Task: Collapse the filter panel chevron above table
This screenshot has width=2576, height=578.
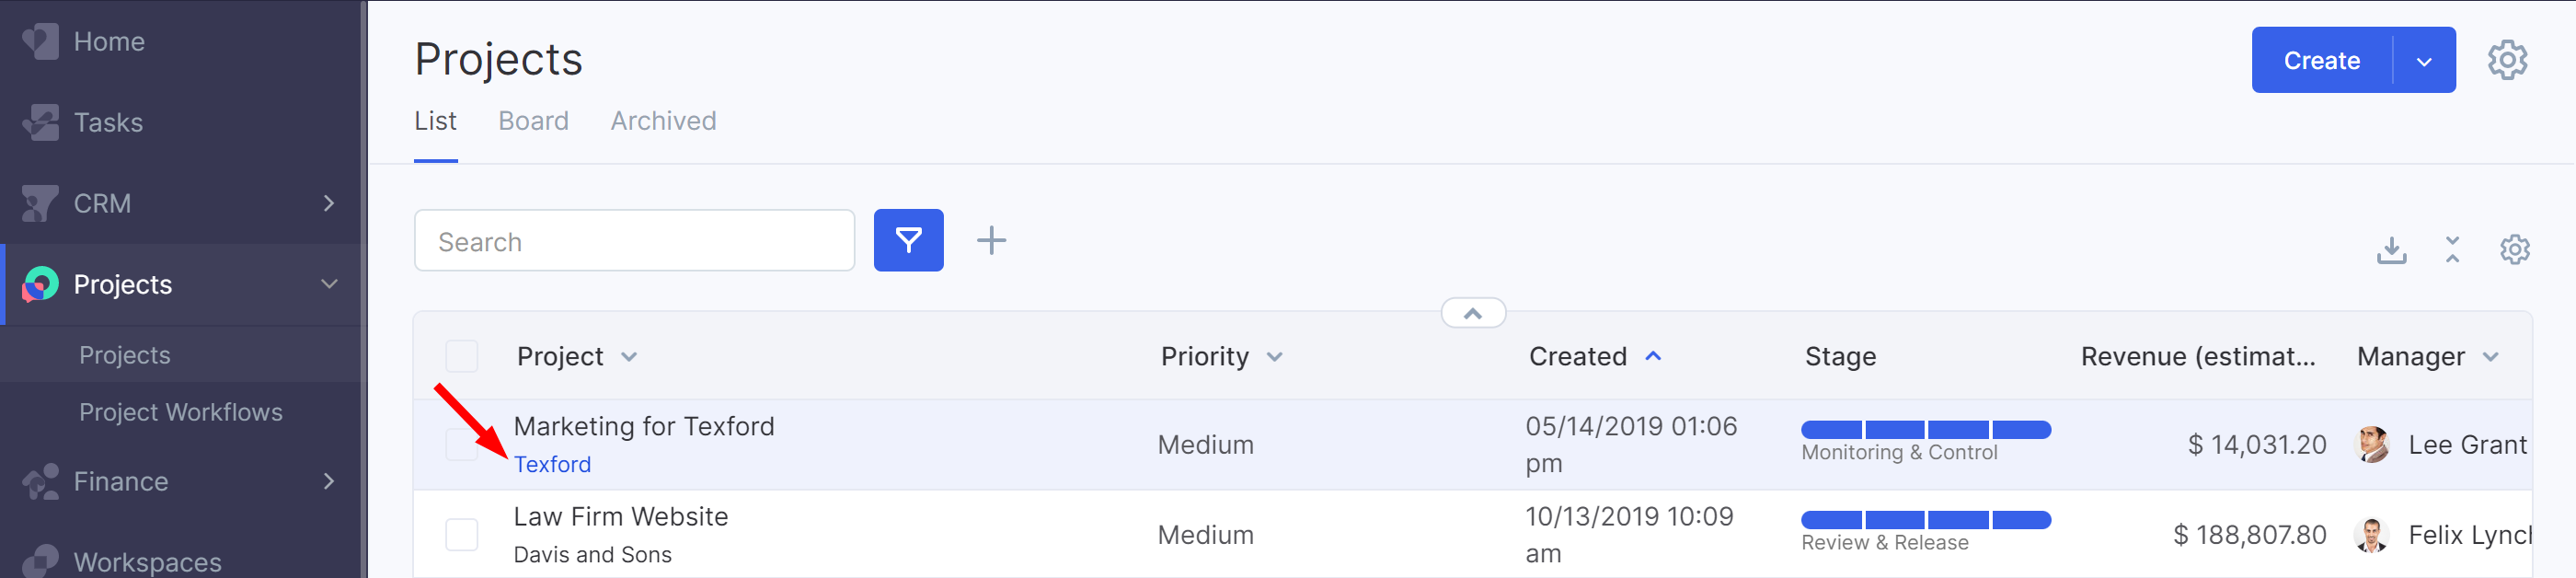Action: [x=1472, y=313]
